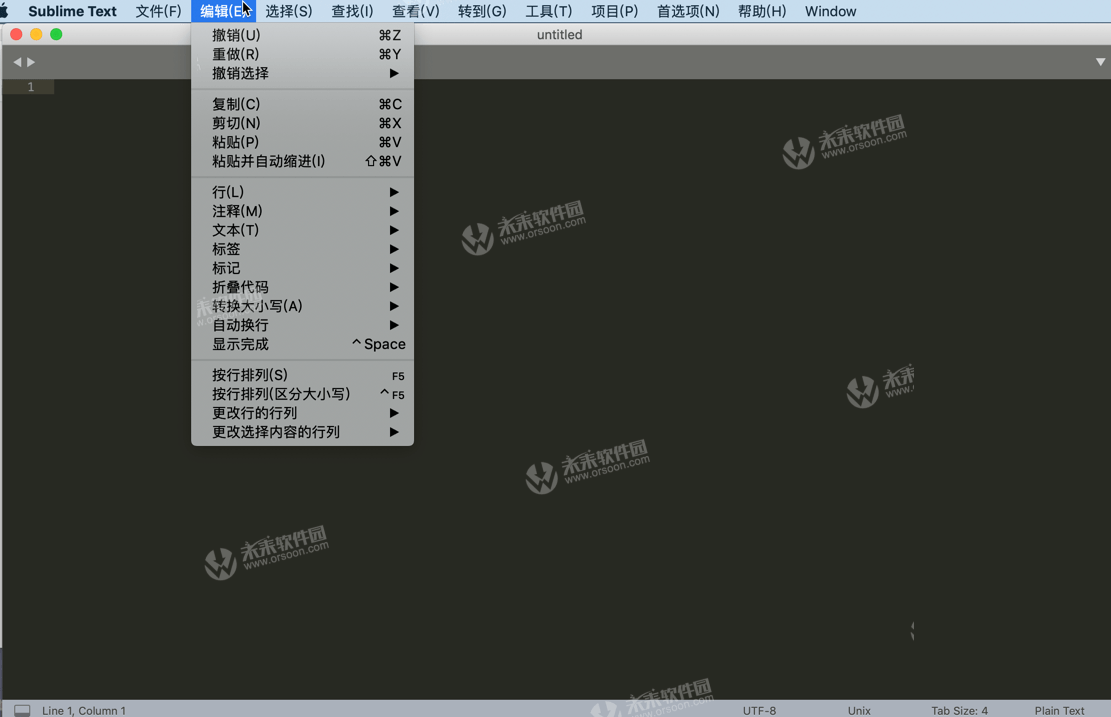Screen dimensions: 1111x717
Task: Open the Apple menu icon
Action: click(x=4, y=11)
